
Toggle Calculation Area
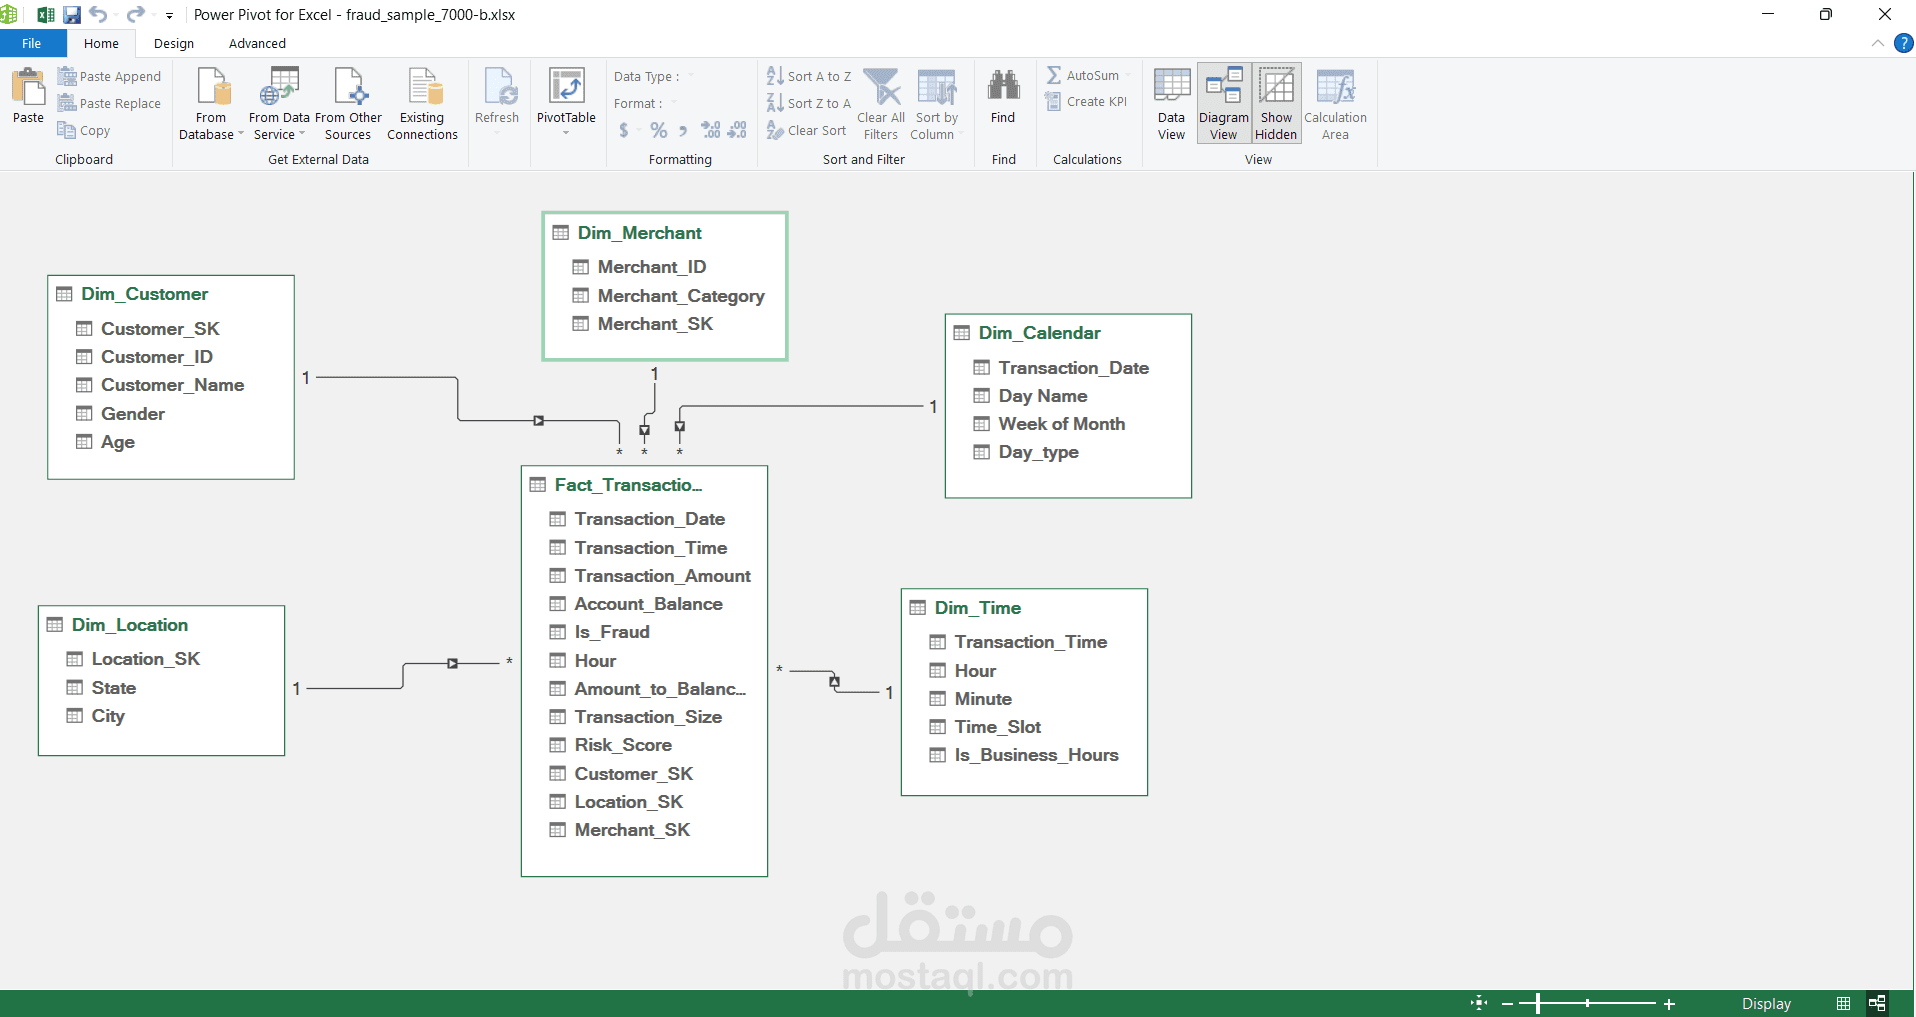1335,104
